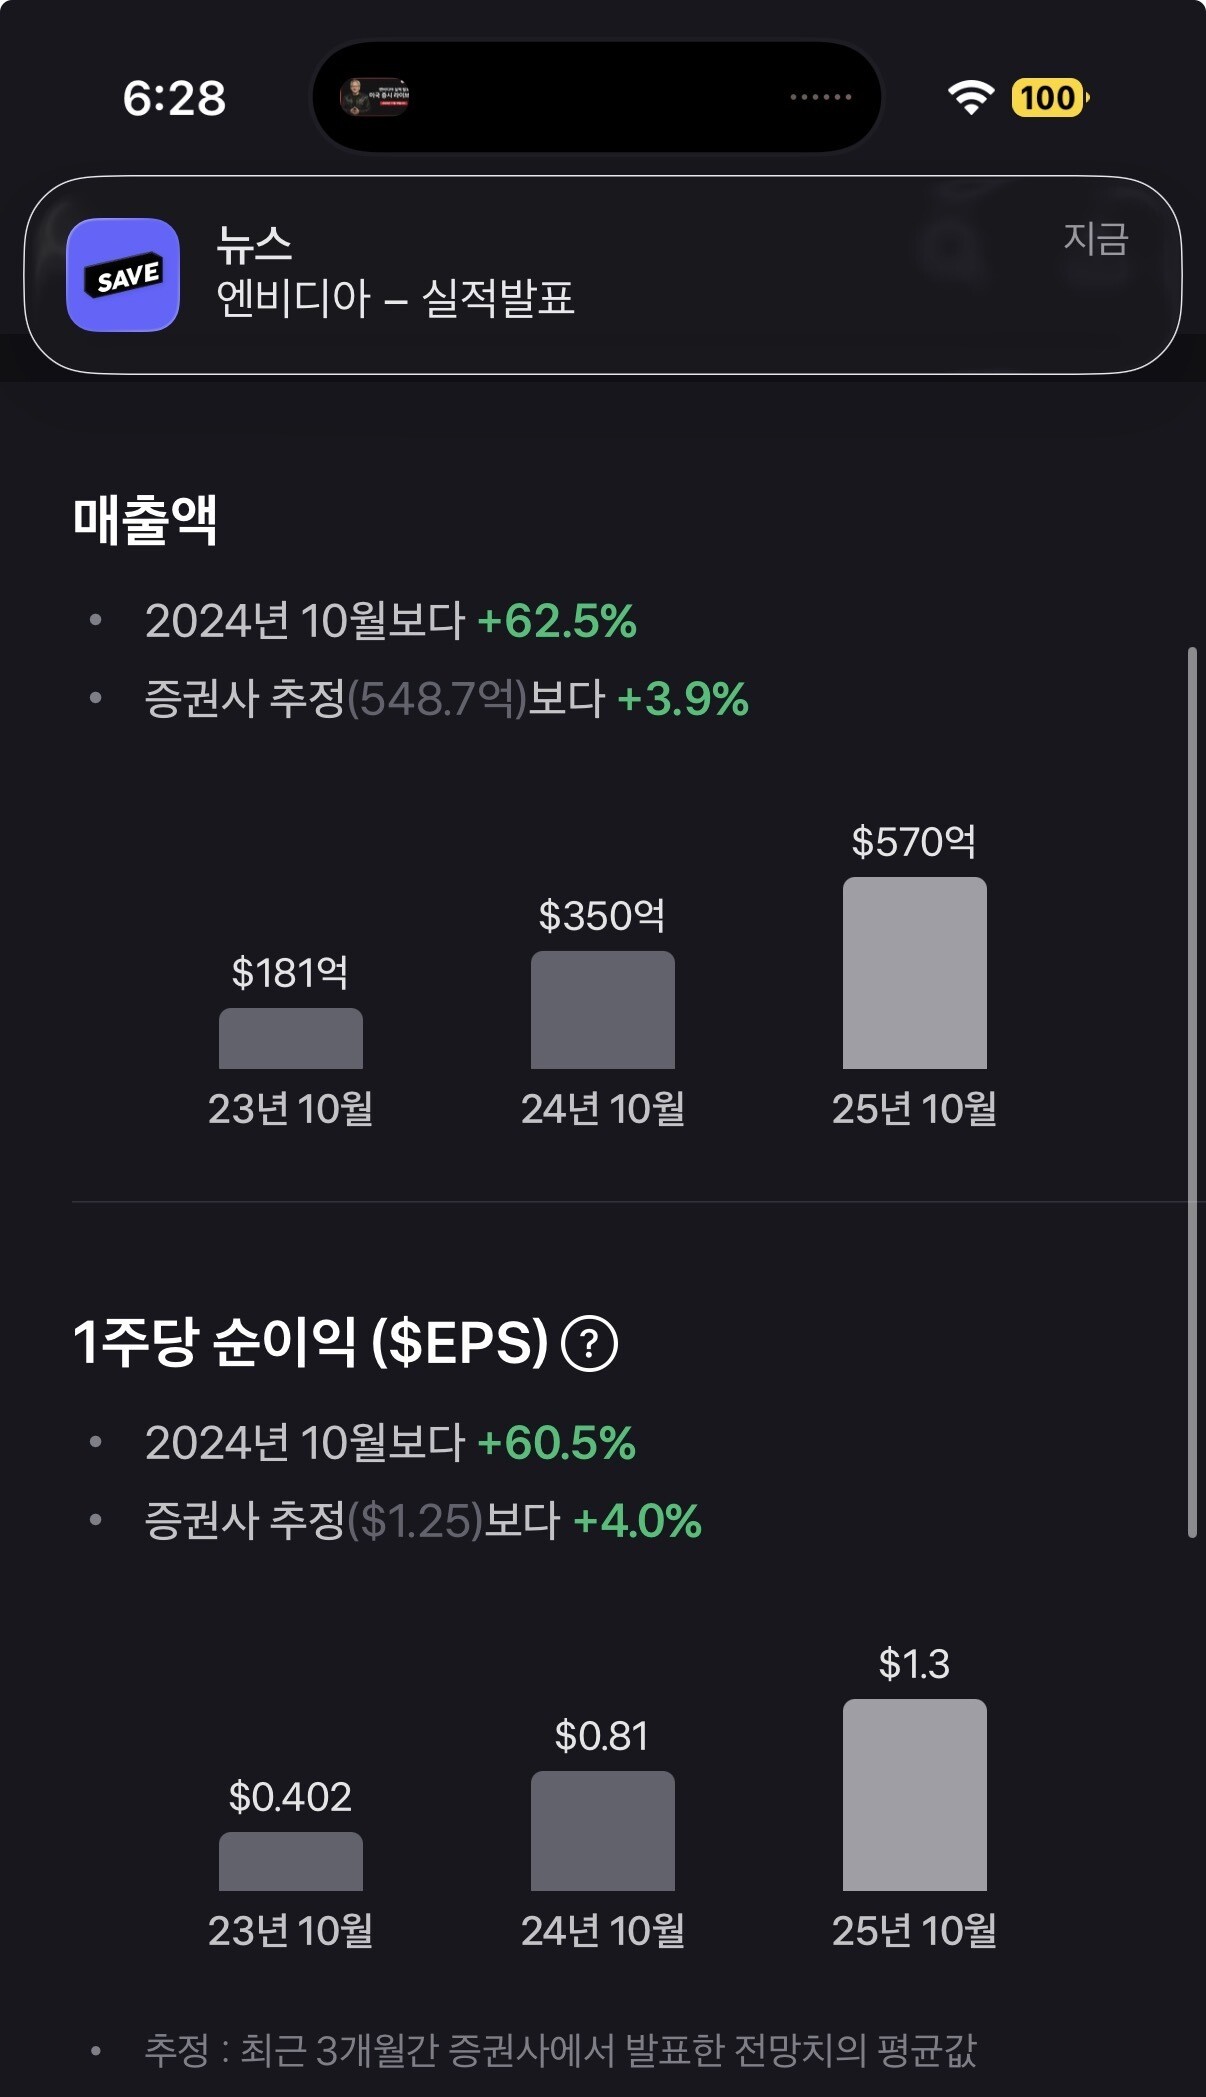Click the vertical scrollbar on the right edge
1206x2097 pixels.
coord(1192,1090)
